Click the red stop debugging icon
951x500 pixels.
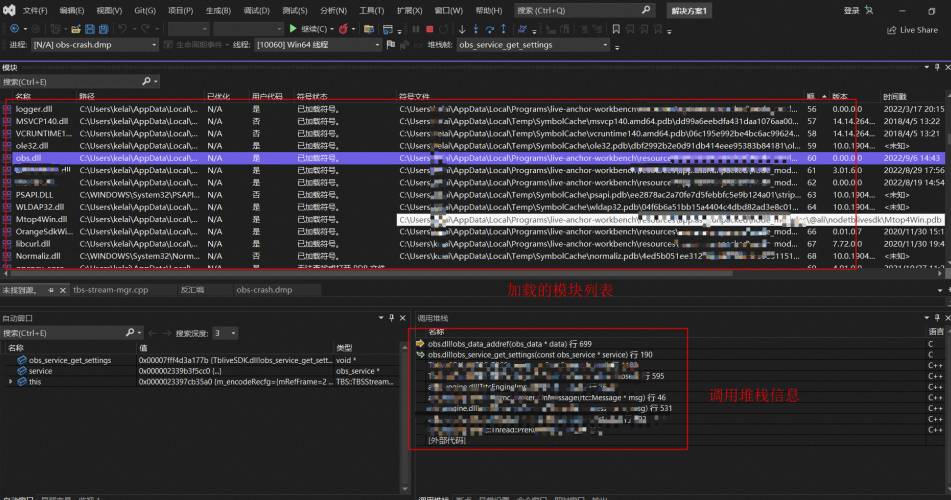(429, 29)
